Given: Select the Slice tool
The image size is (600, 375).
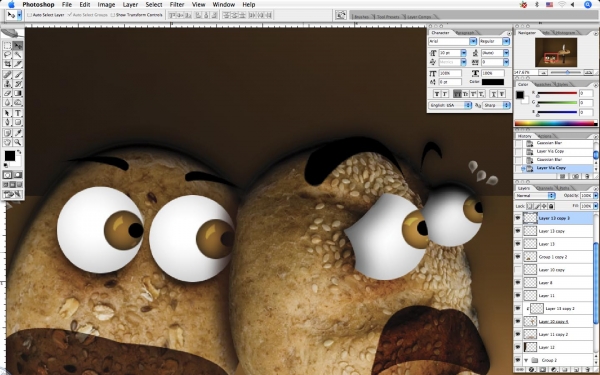Looking at the screenshot, I should pyautogui.click(x=18, y=64).
